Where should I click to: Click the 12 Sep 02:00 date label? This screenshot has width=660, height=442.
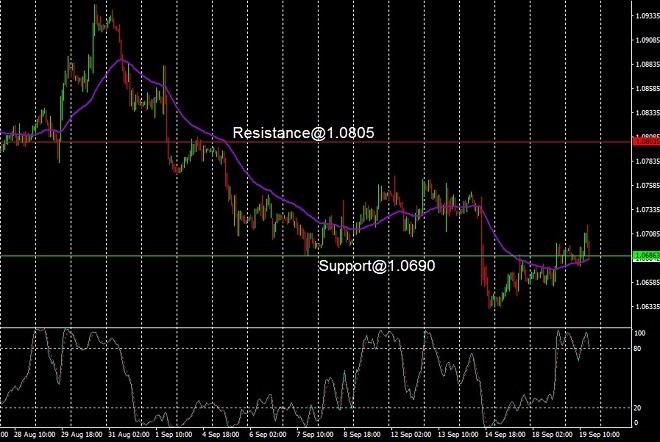click(x=411, y=434)
